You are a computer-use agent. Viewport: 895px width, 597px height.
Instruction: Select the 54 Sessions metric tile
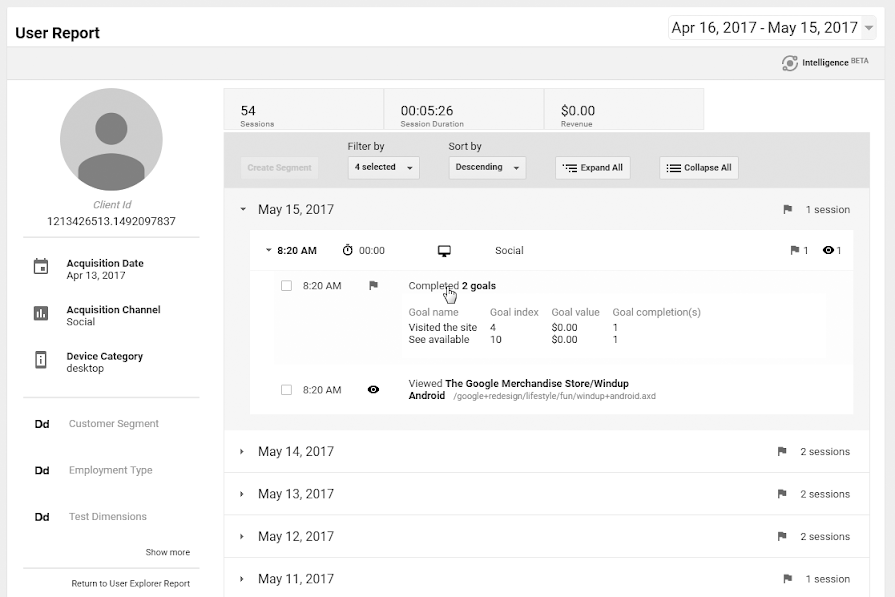[x=304, y=109]
